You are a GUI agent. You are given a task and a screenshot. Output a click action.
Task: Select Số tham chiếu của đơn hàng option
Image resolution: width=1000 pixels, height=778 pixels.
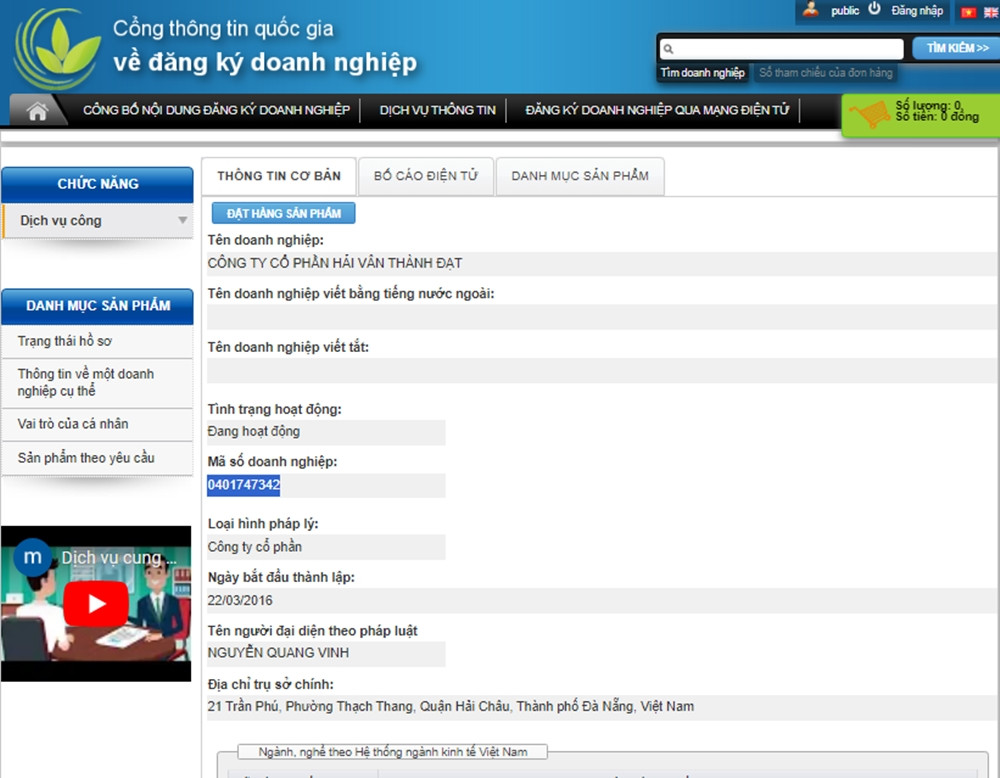(825, 73)
